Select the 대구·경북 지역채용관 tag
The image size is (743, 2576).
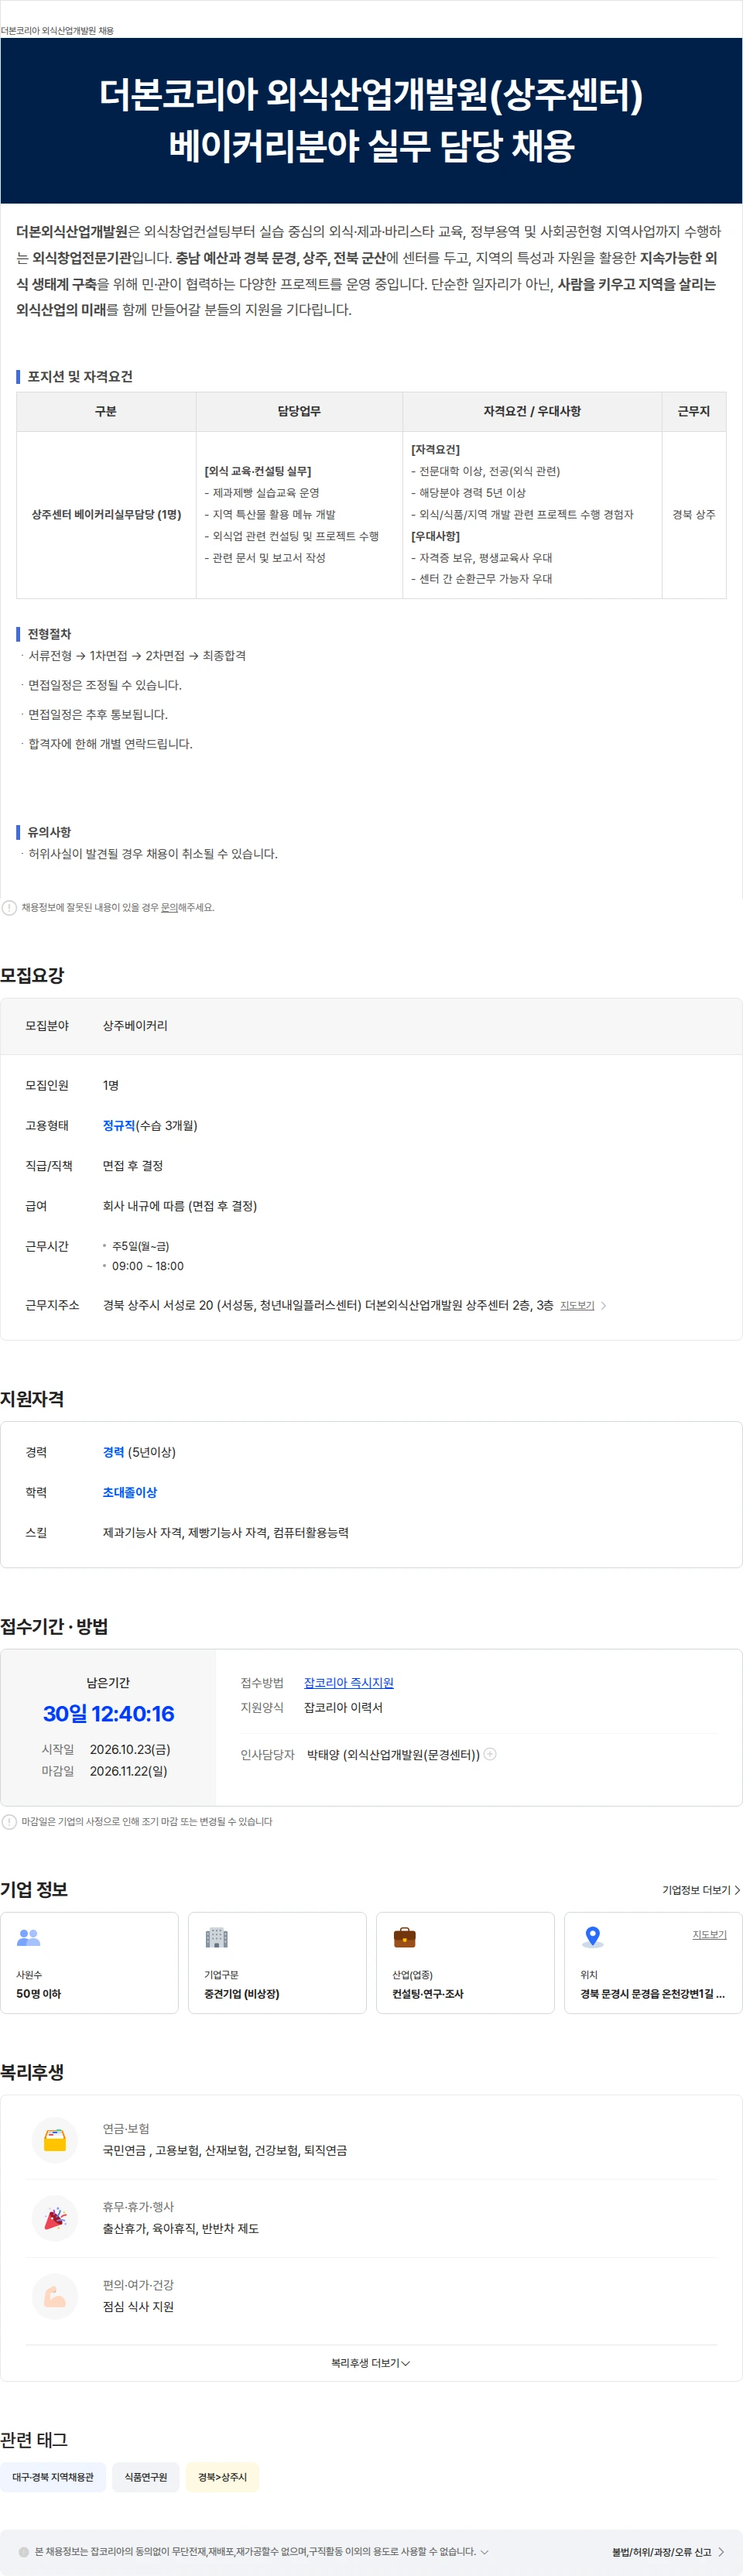pos(53,2476)
